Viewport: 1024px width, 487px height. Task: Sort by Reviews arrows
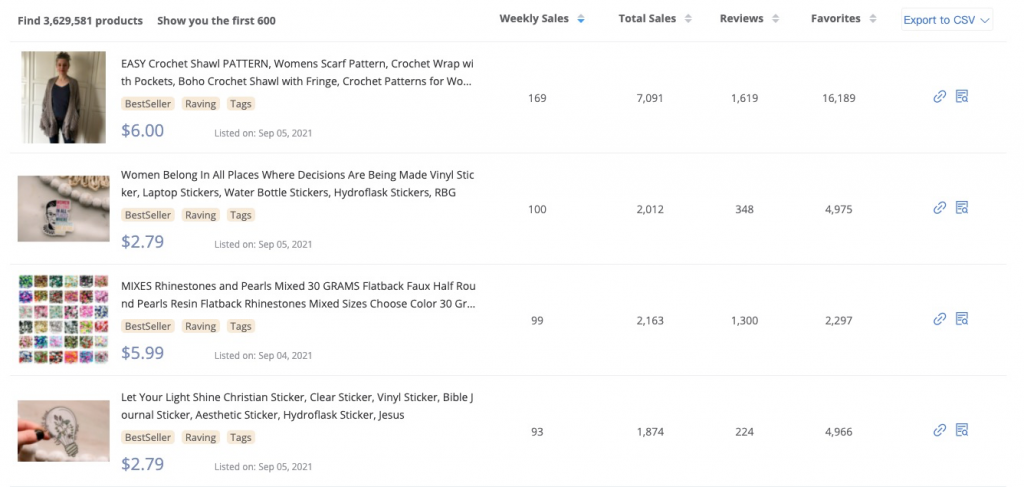point(775,20)
